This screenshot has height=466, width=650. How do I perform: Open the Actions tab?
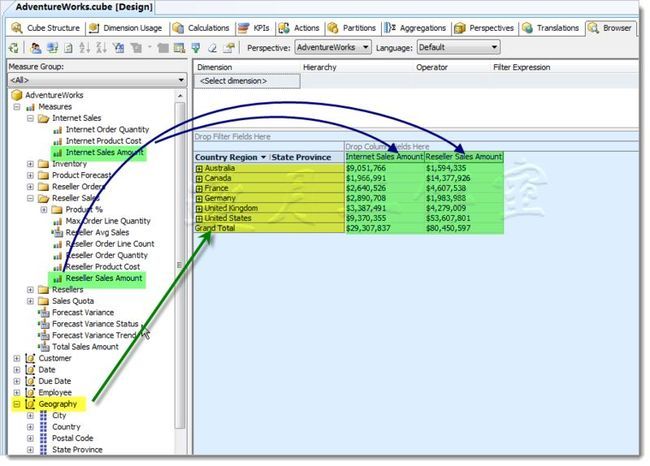point(299,28)
